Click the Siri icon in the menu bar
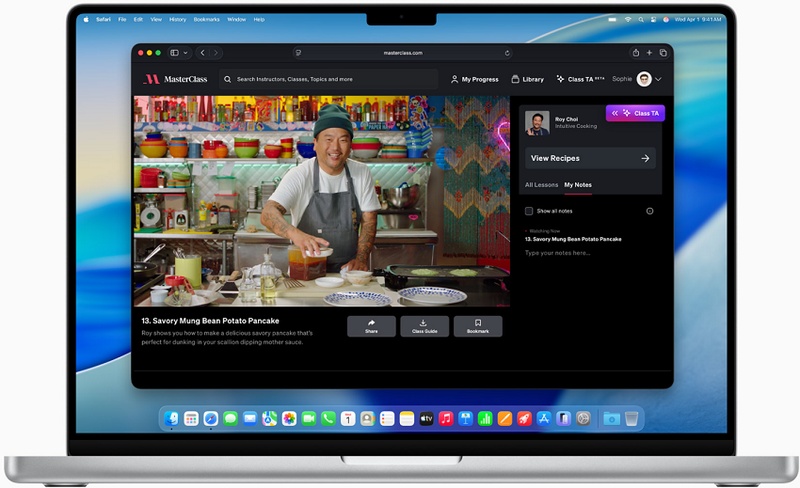The image size is (800, 488). pos(666,19)
